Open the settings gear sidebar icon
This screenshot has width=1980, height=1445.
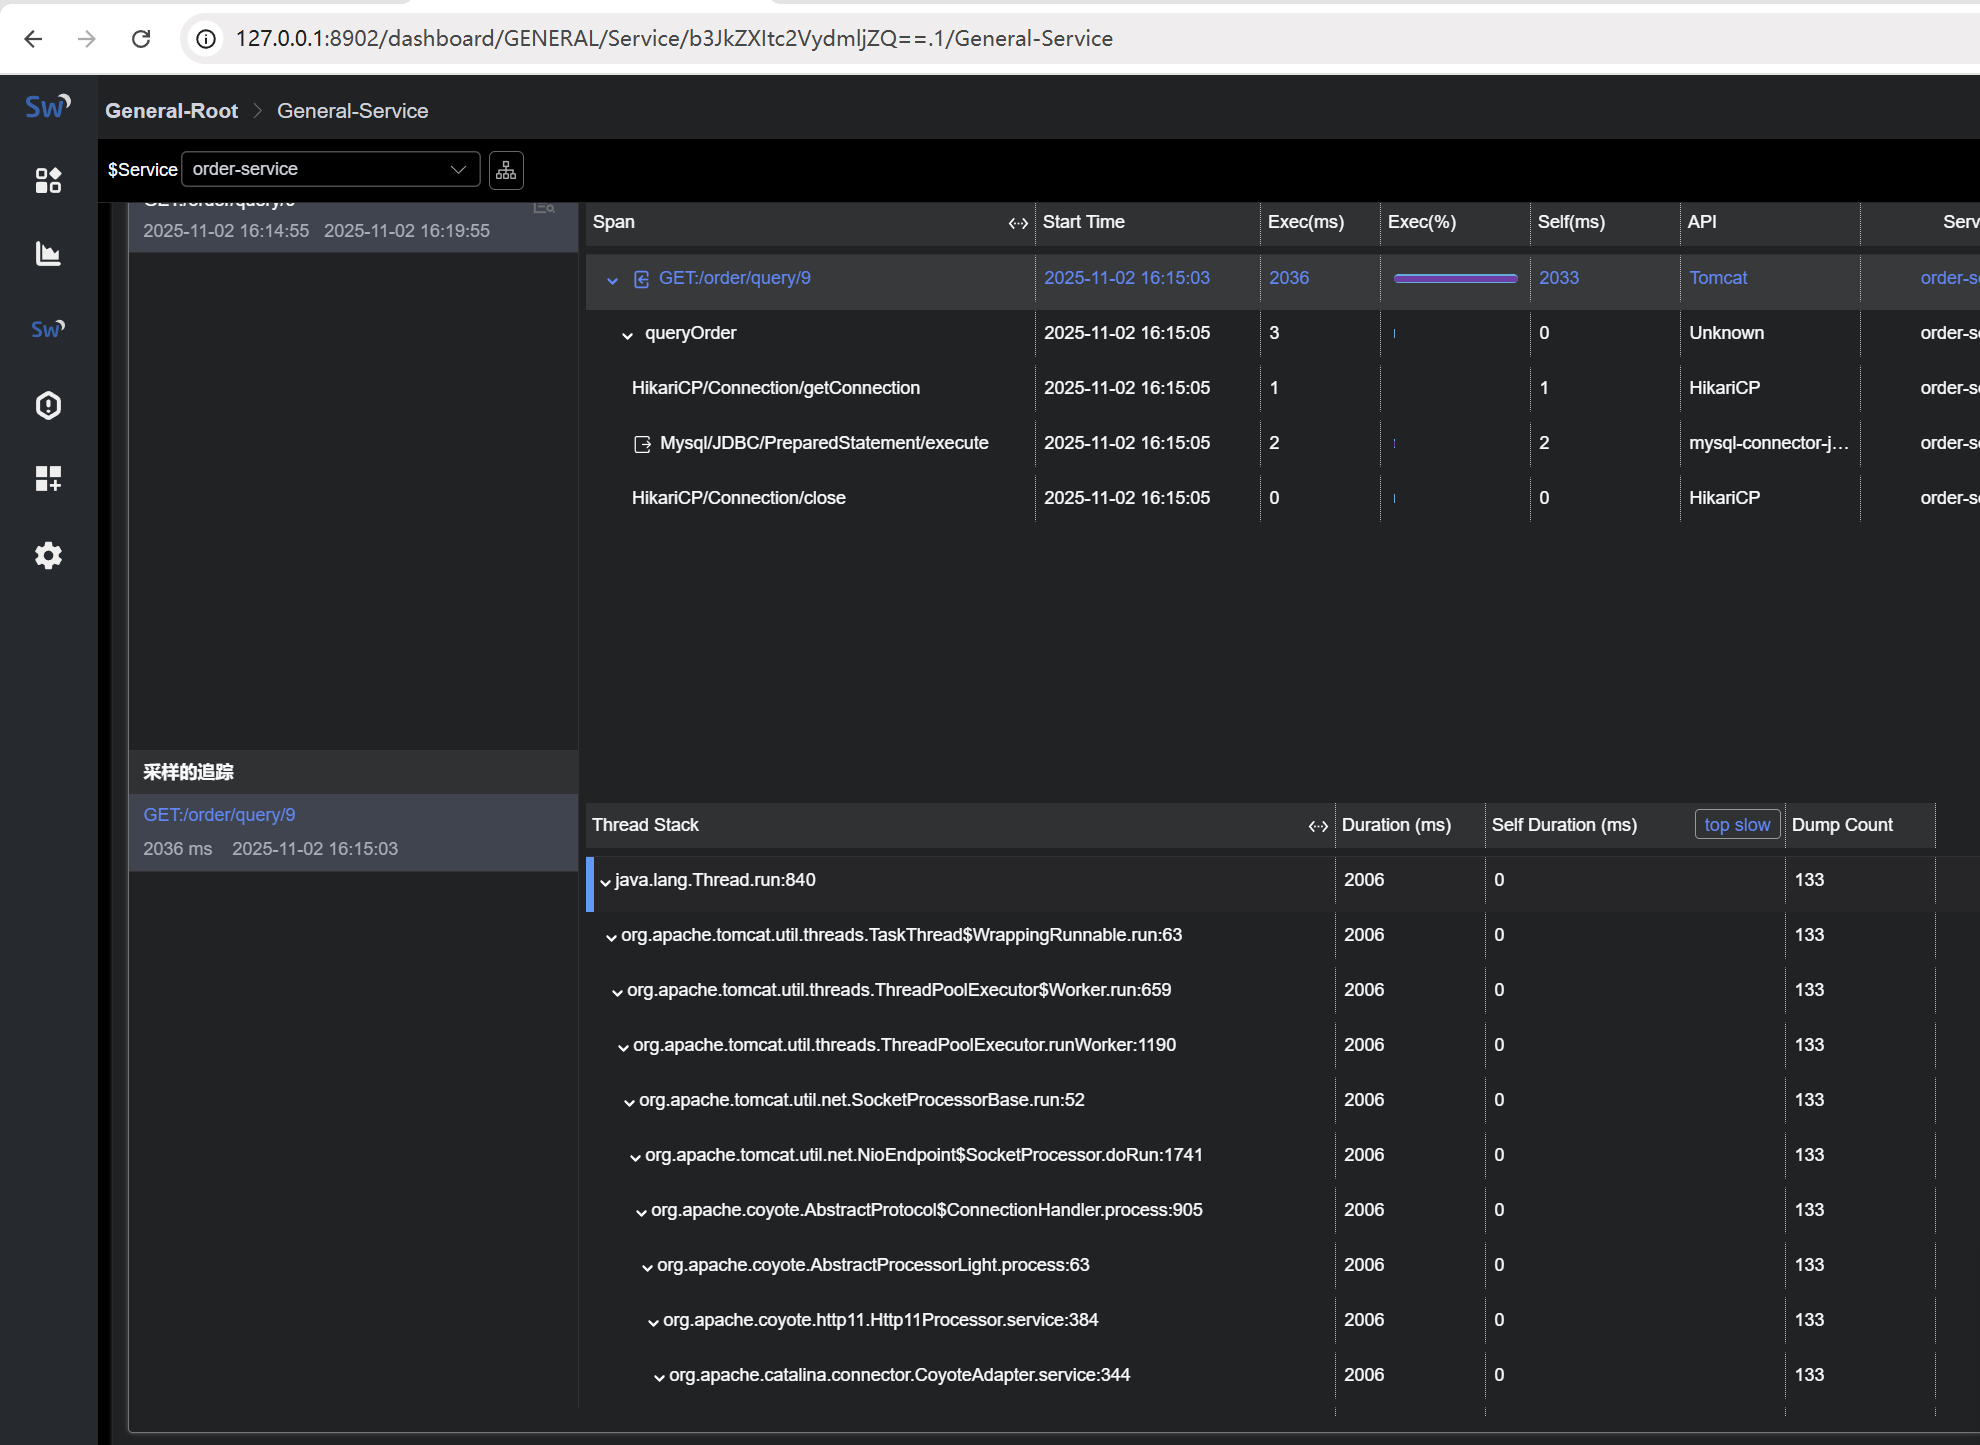(48, 555)
